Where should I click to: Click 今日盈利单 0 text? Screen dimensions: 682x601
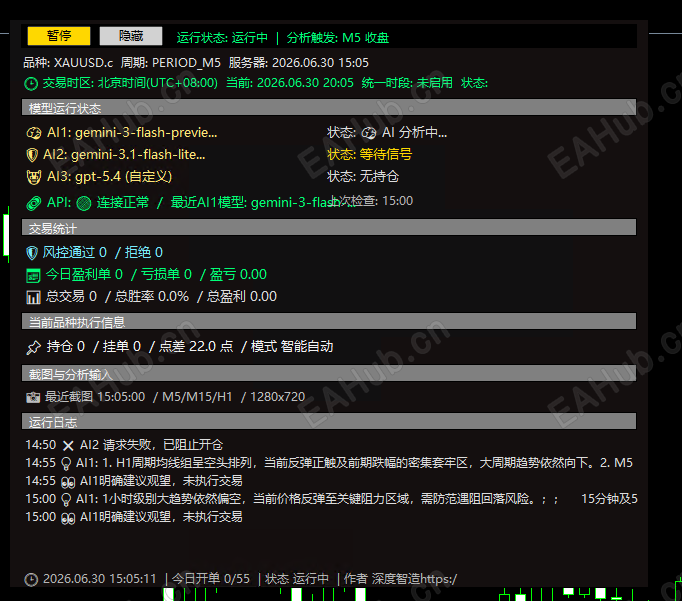(84, 275)
